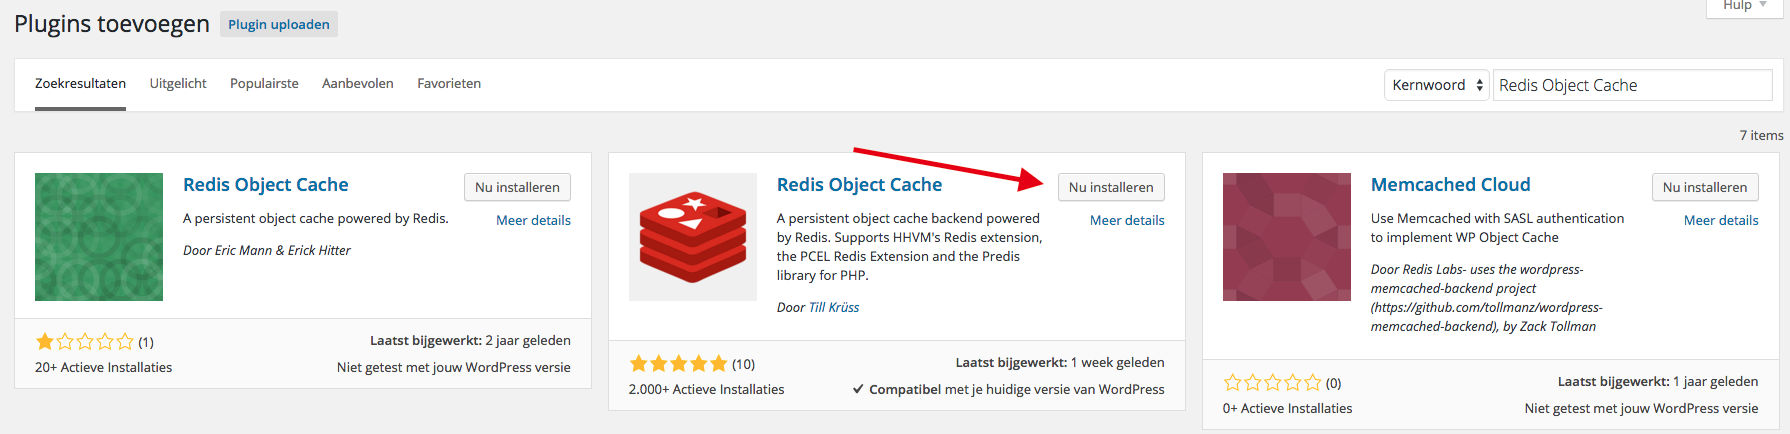Viewport: 1790px width, 434px height.
Task: Open Meer details for Memcached Cloud
Action: tap(1721, 220)
